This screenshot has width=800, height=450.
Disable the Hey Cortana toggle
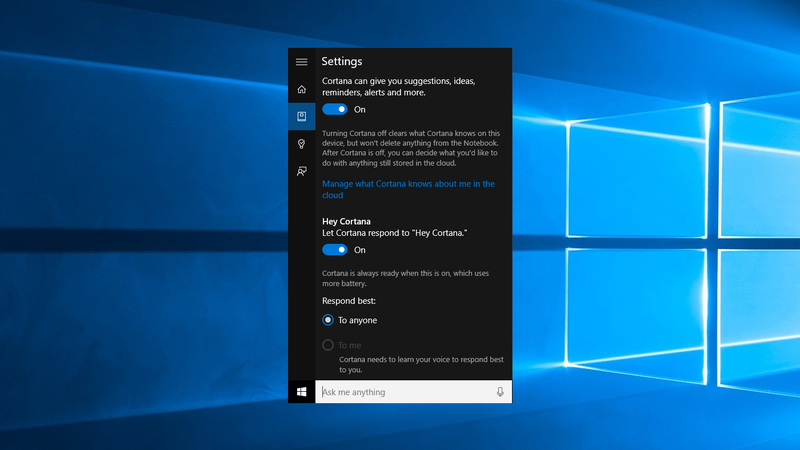335,249
